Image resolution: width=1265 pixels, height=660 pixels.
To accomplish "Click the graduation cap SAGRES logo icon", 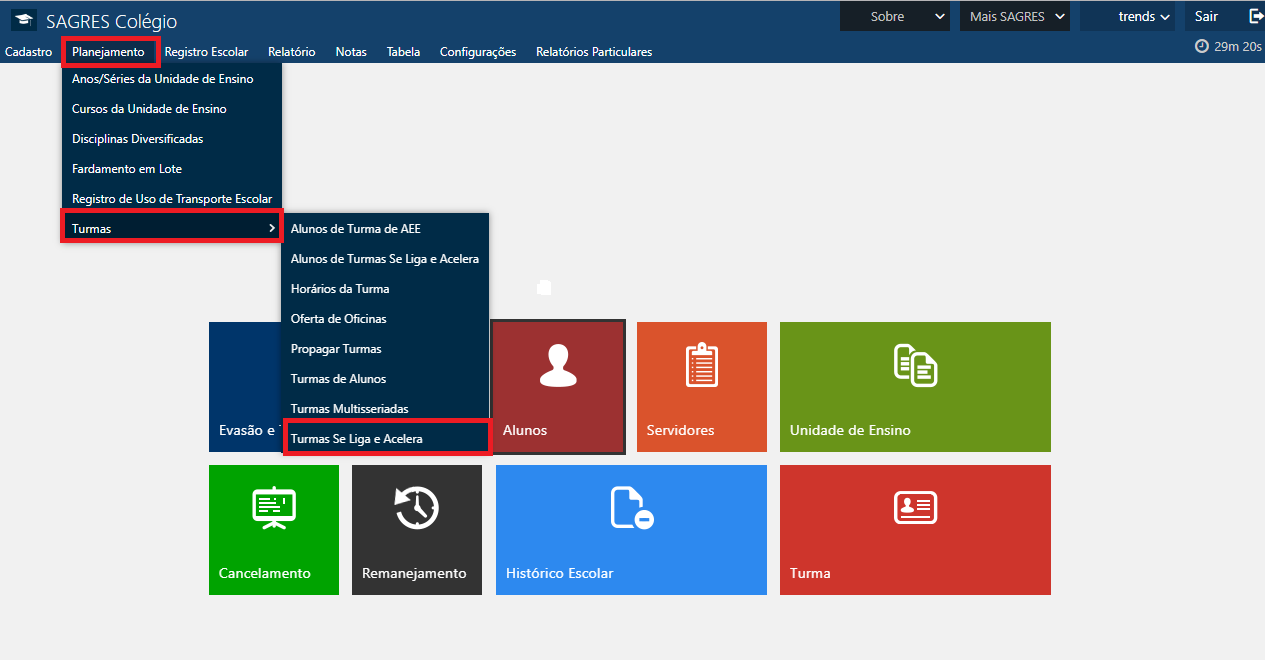I will (x=23, y=20).
